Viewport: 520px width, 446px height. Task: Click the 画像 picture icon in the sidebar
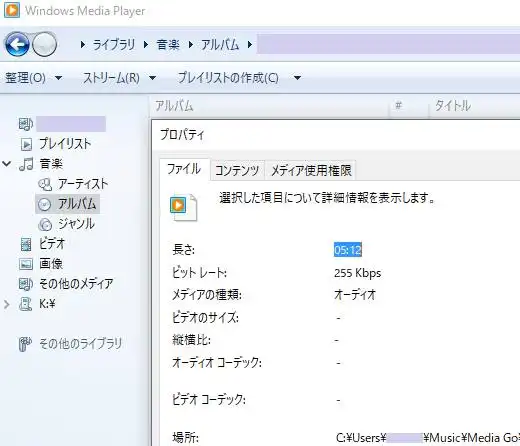click(26, 264)
